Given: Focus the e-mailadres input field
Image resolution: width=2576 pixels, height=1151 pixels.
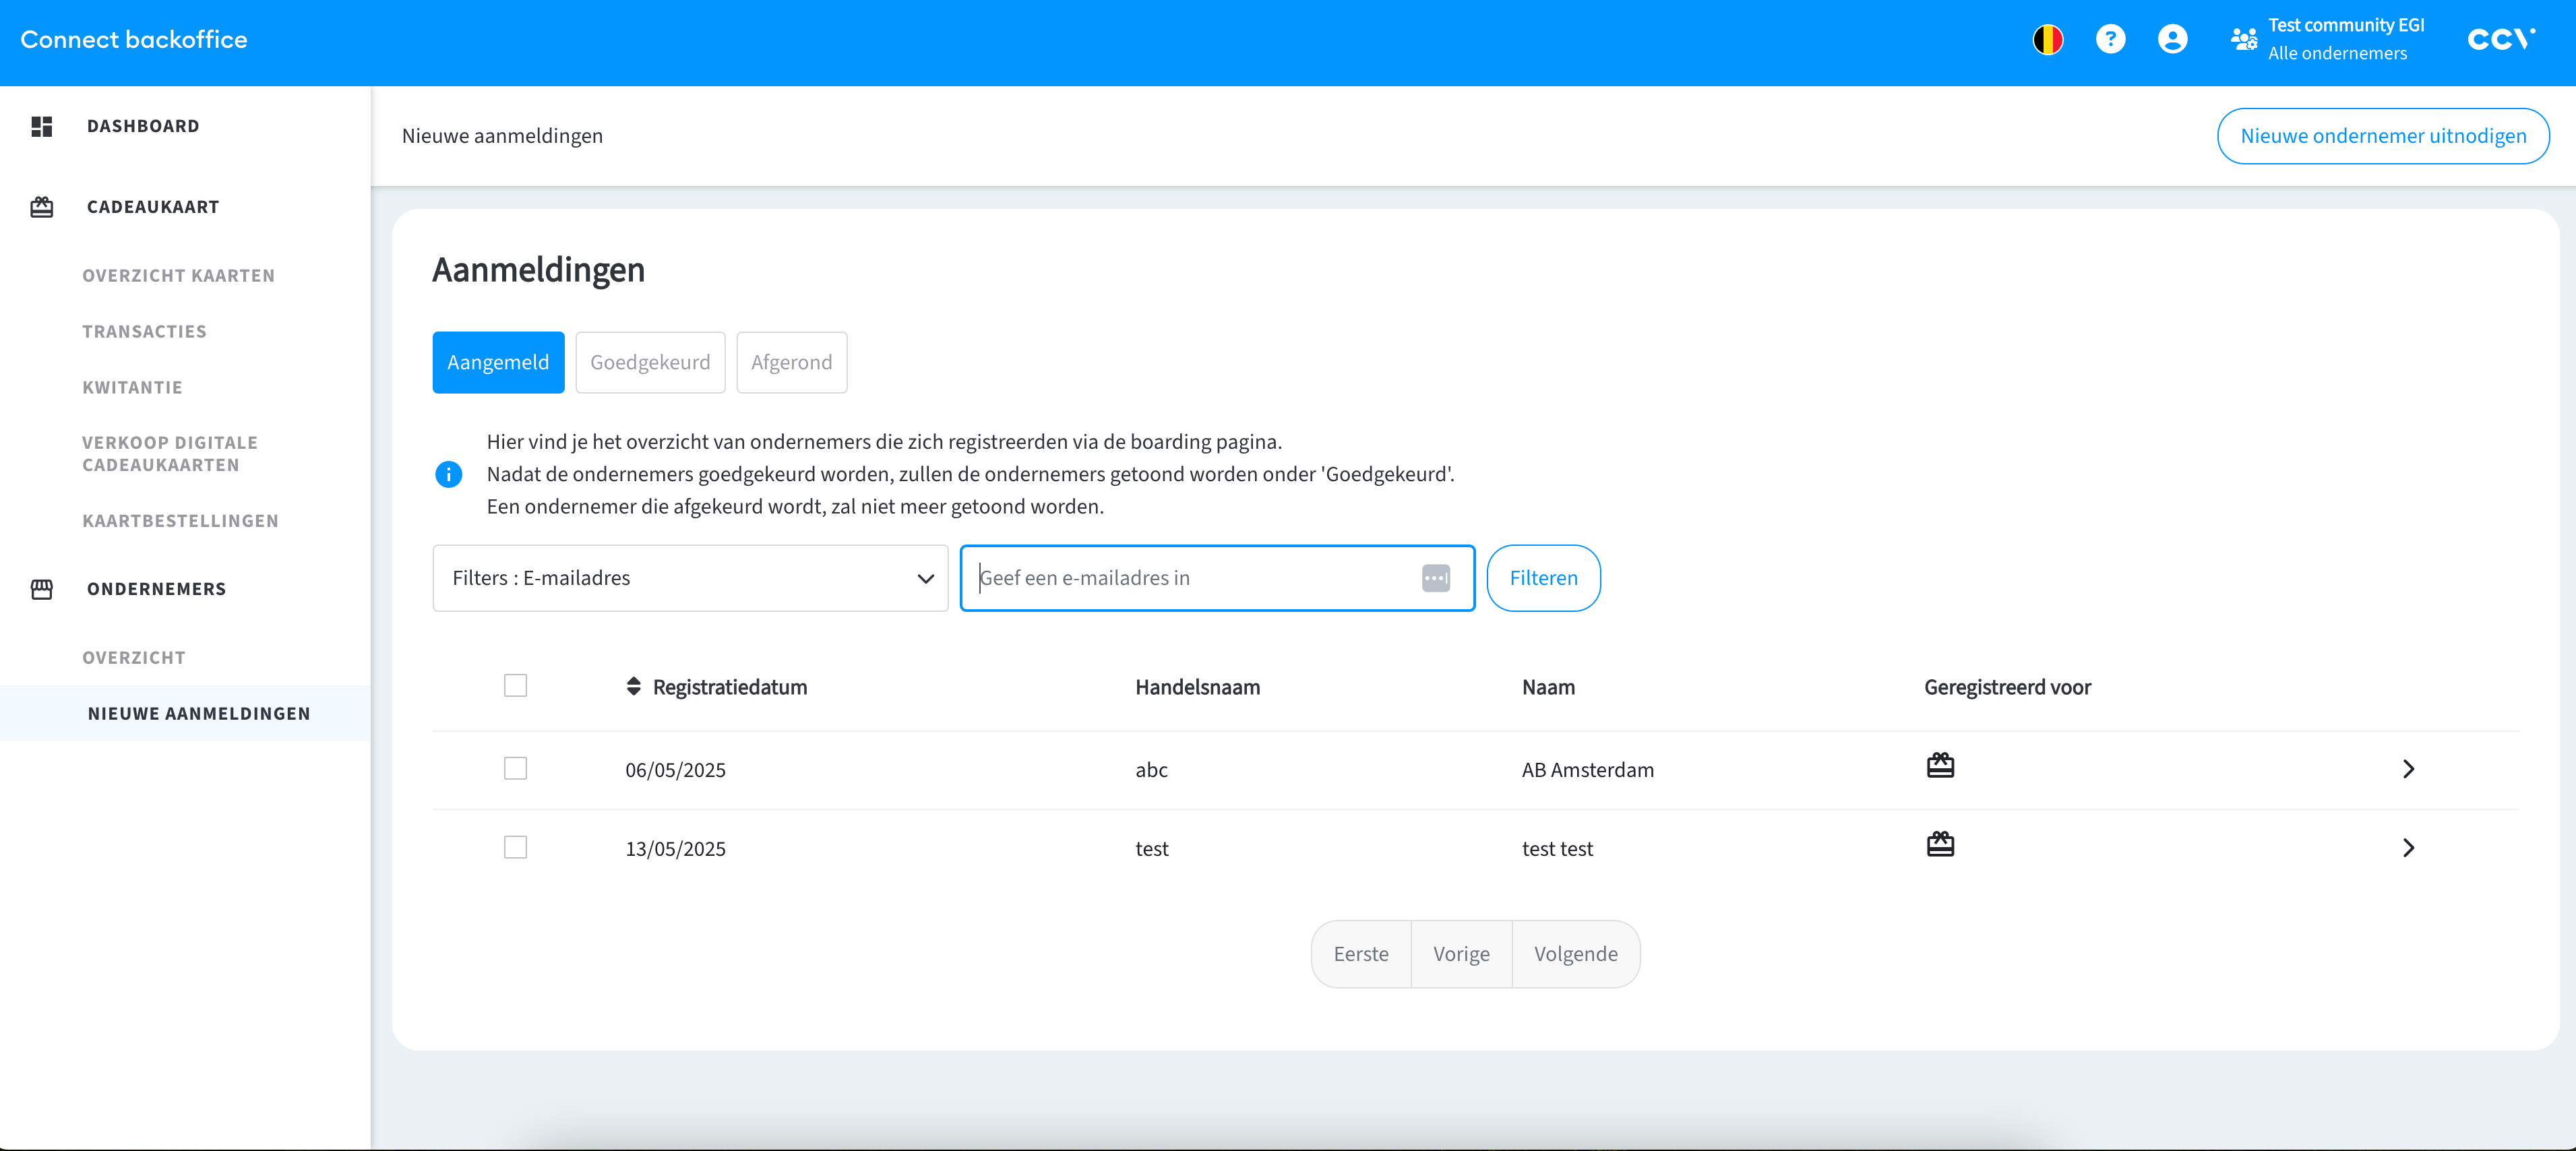Looking at the screenshot, I should click(x=1190, y=578).
